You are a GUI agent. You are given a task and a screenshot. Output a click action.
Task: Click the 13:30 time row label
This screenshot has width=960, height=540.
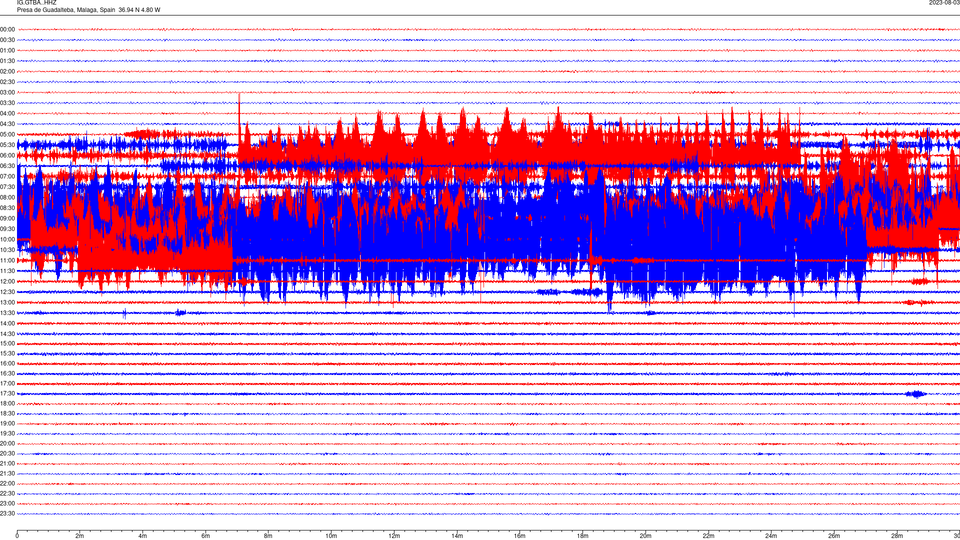pos(7,313)
